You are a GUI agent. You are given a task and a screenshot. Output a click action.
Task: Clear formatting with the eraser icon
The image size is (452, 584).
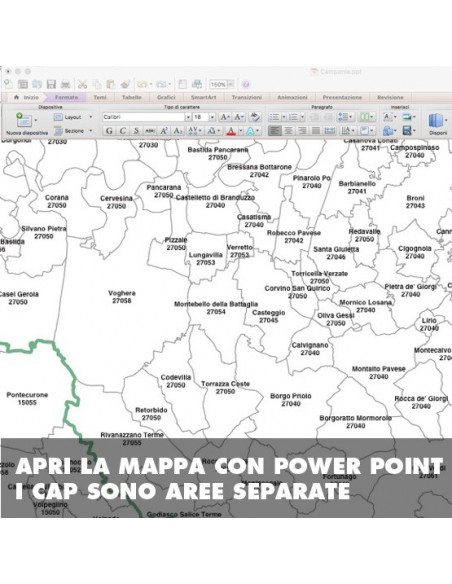[x=255, y=117]
